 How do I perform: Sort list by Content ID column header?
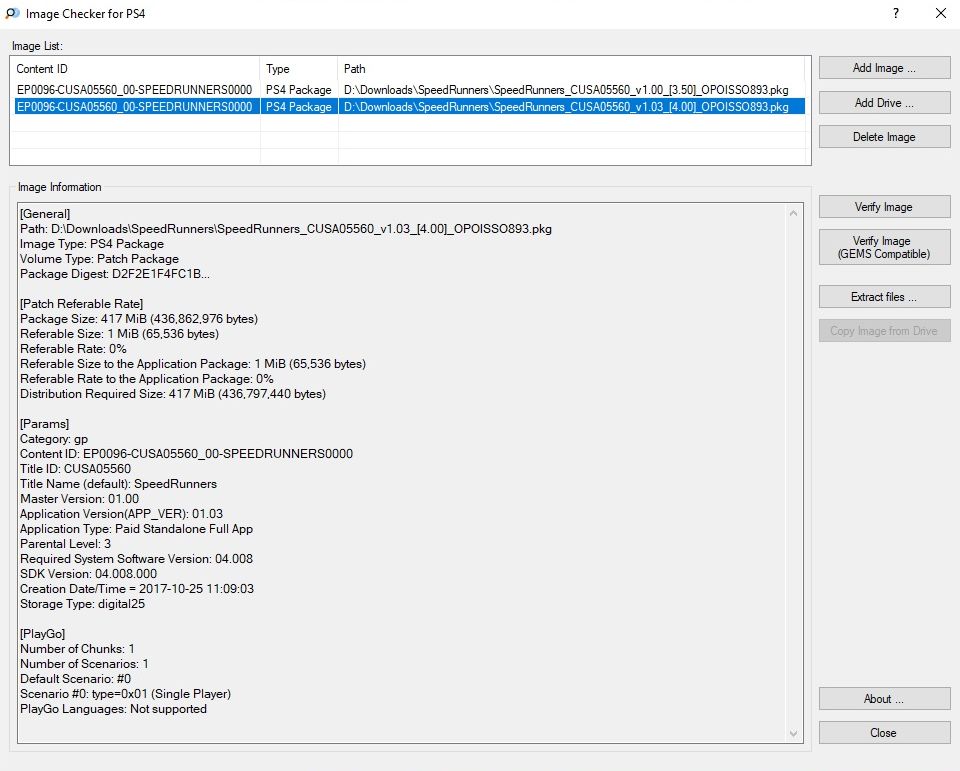pos(135,69)
